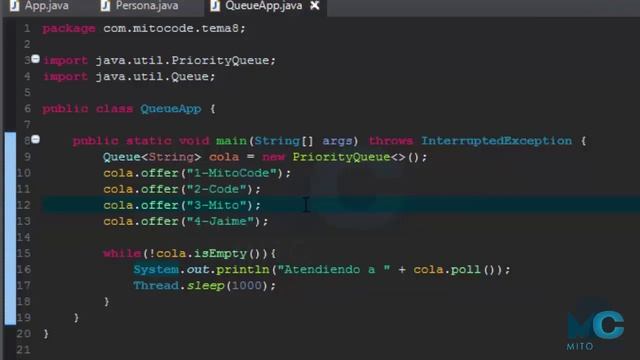Screen dimensions: 640x360
Task: Click java.util.PriorityQueue import text
Action: pyautogui.click(x=182, y=61)
